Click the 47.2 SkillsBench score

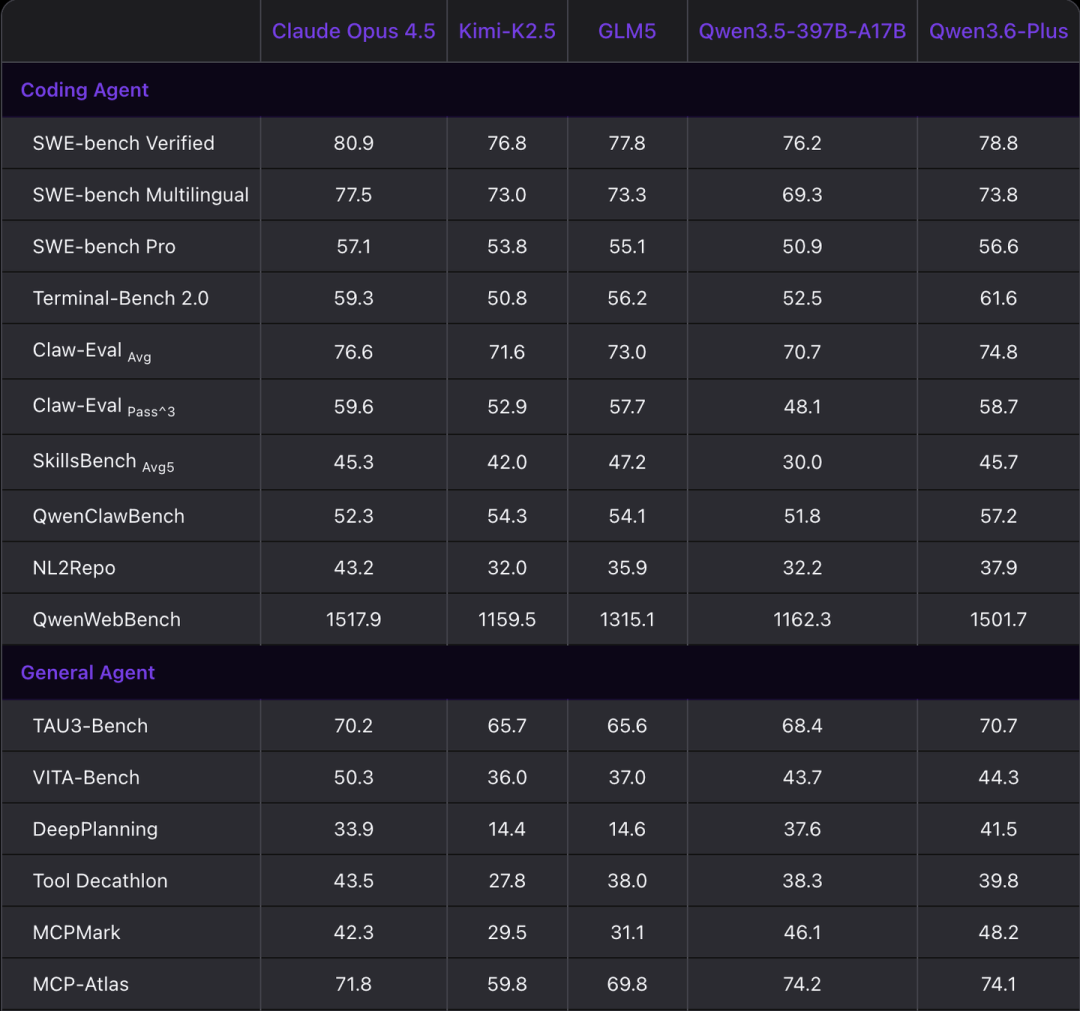coord(627,462)
